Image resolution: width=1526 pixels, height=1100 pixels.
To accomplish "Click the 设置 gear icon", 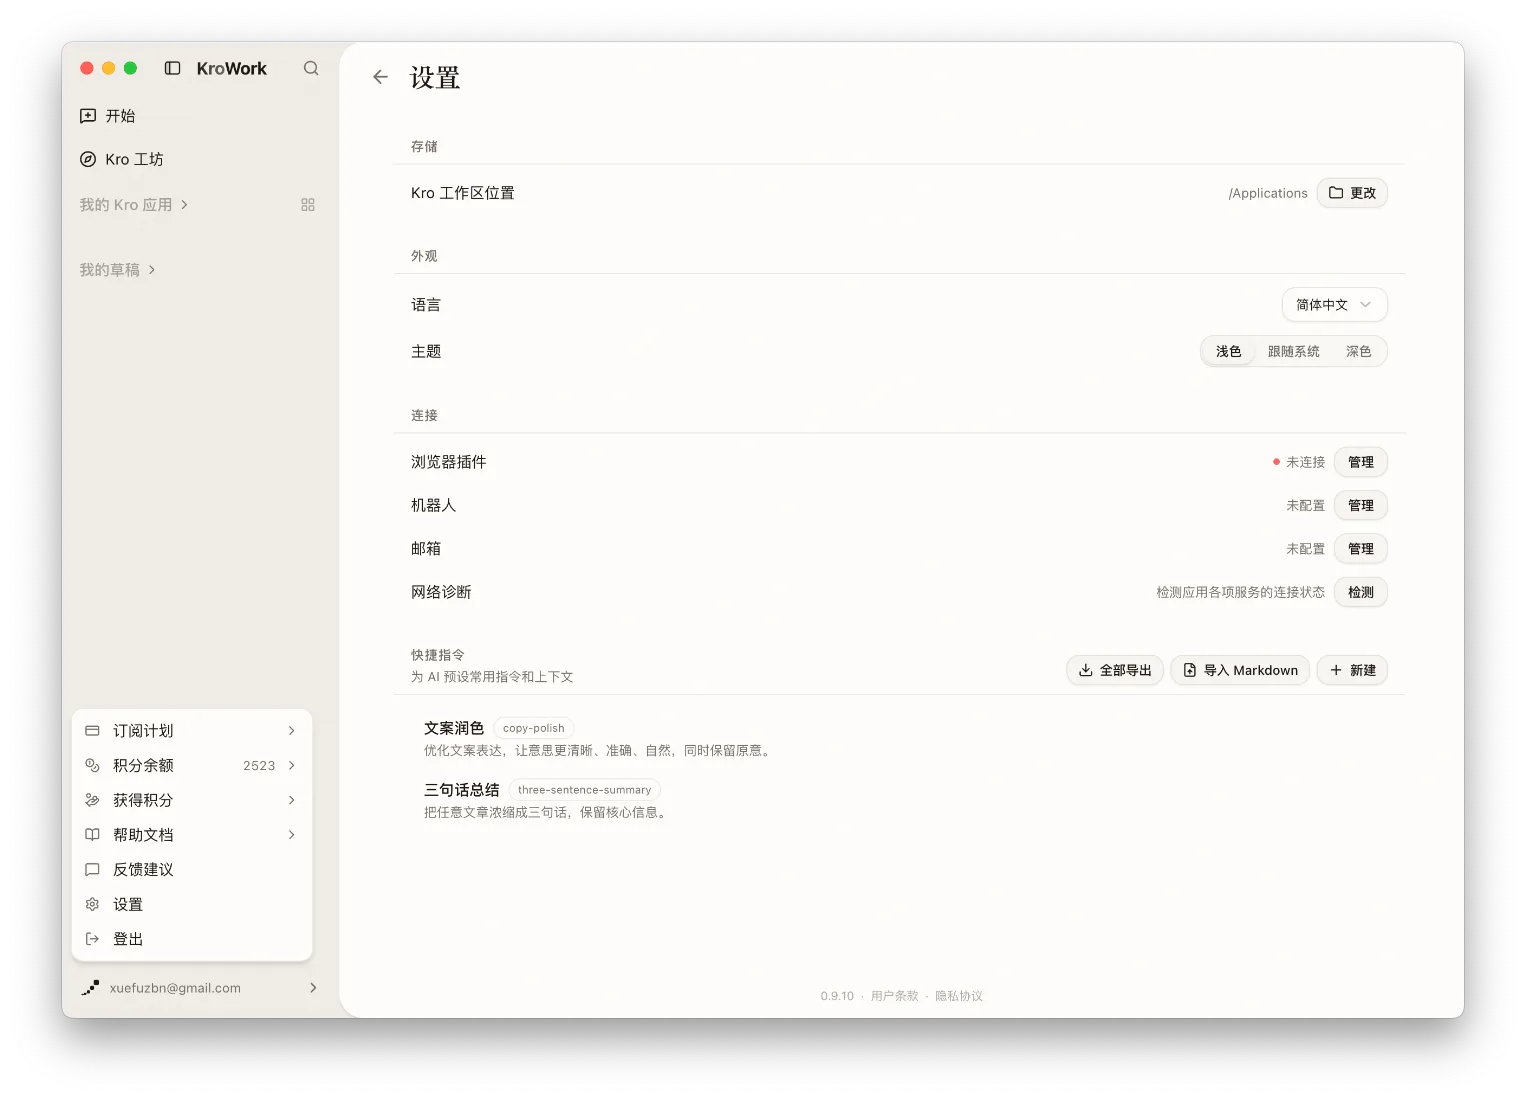I will [x=92, y=905].
